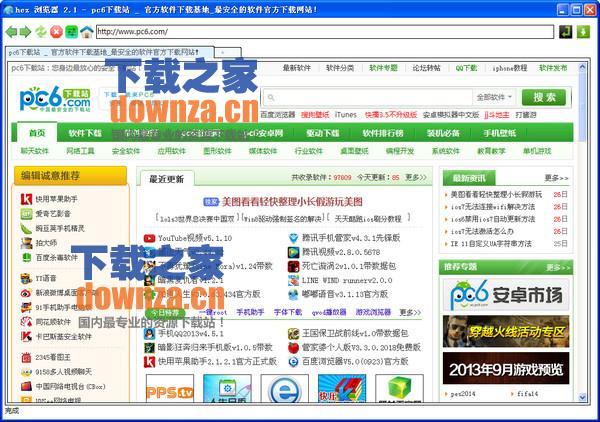Click the 爱奇艺影音 icon in the sidebar
Screen dimensions: 600x422
tap(26, 214)
